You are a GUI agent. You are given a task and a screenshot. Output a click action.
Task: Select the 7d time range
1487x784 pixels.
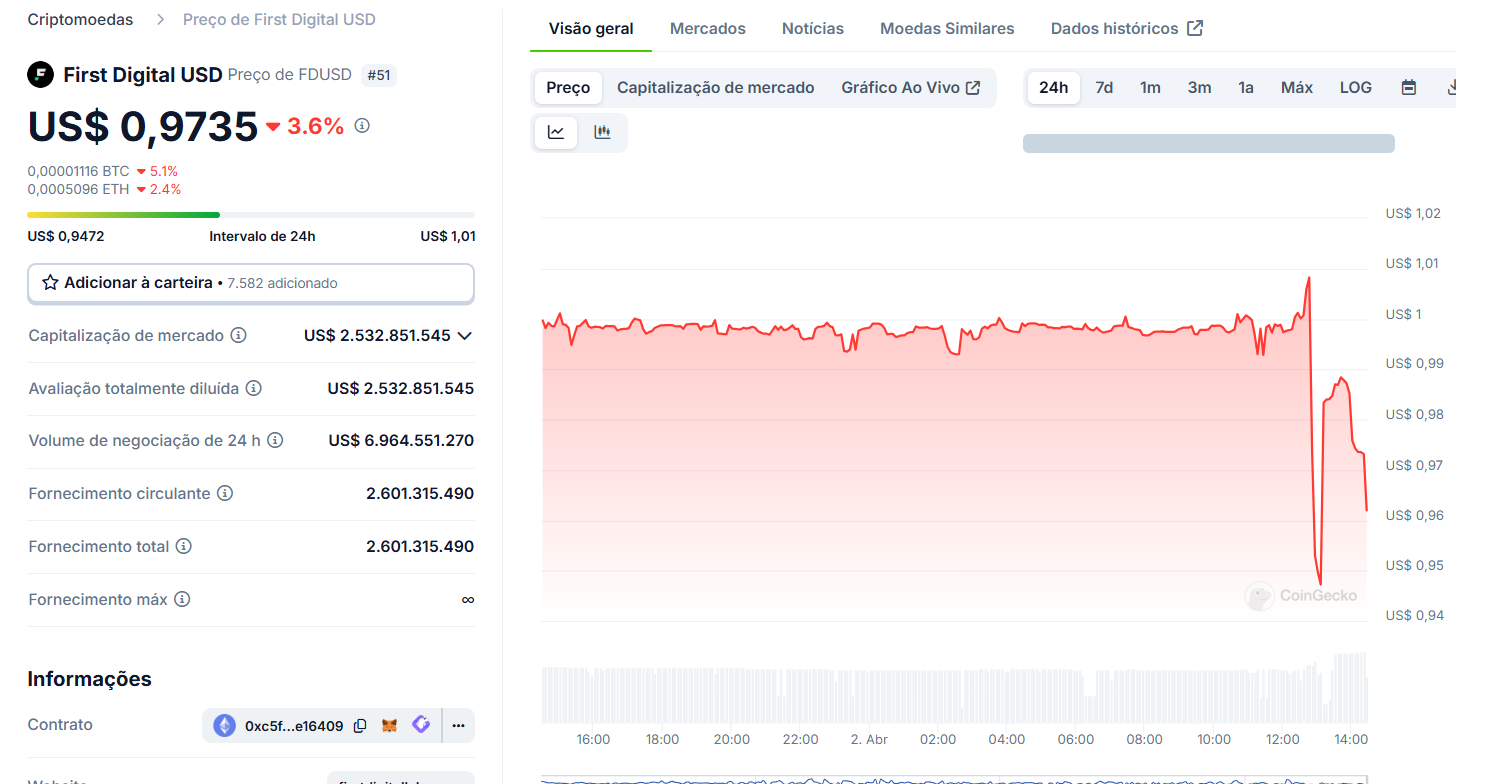point(1104,88)
